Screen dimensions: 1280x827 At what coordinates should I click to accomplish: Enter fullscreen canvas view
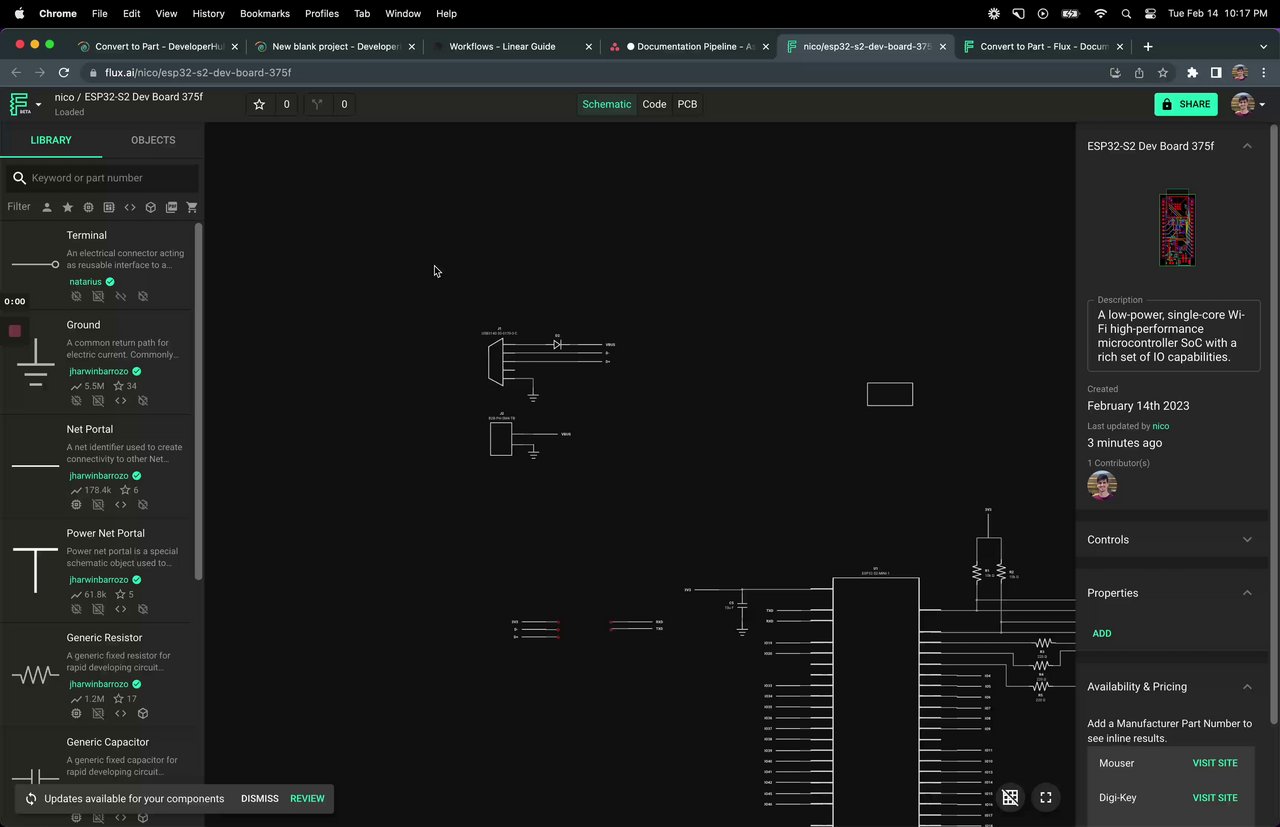(x=1045, y=797)
